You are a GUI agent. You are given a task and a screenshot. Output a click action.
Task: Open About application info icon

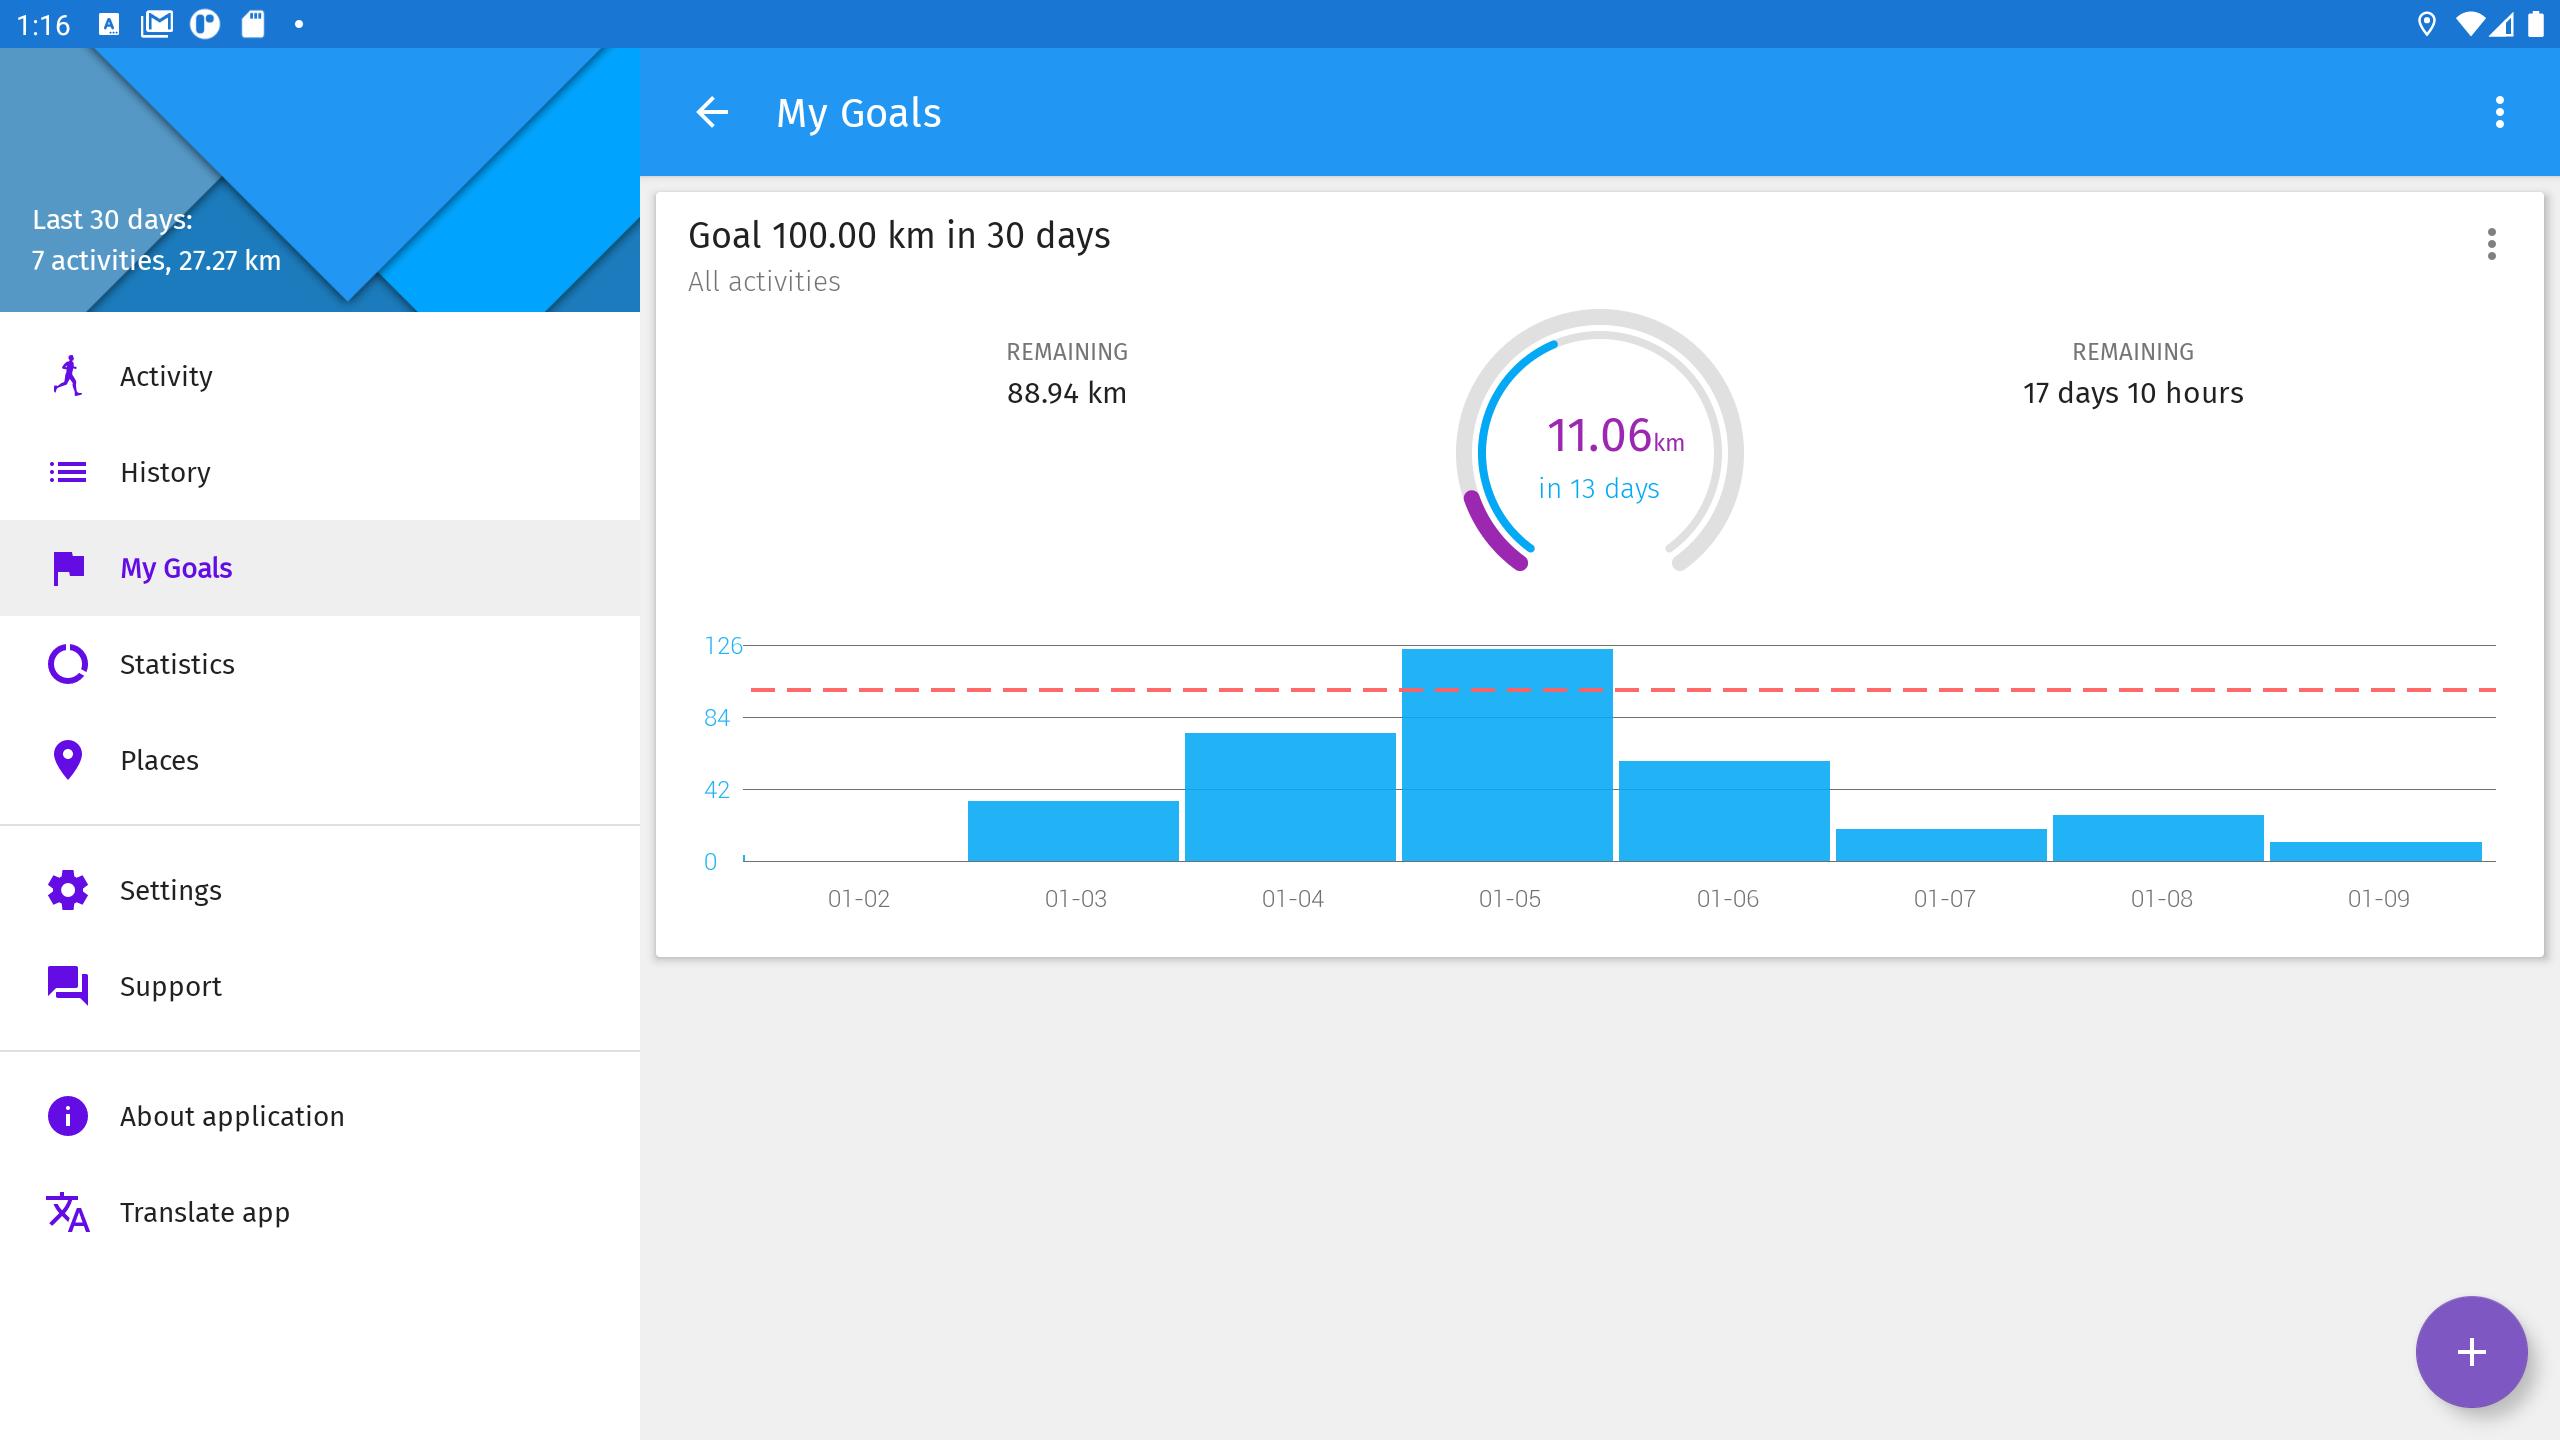click(68, 1116)
